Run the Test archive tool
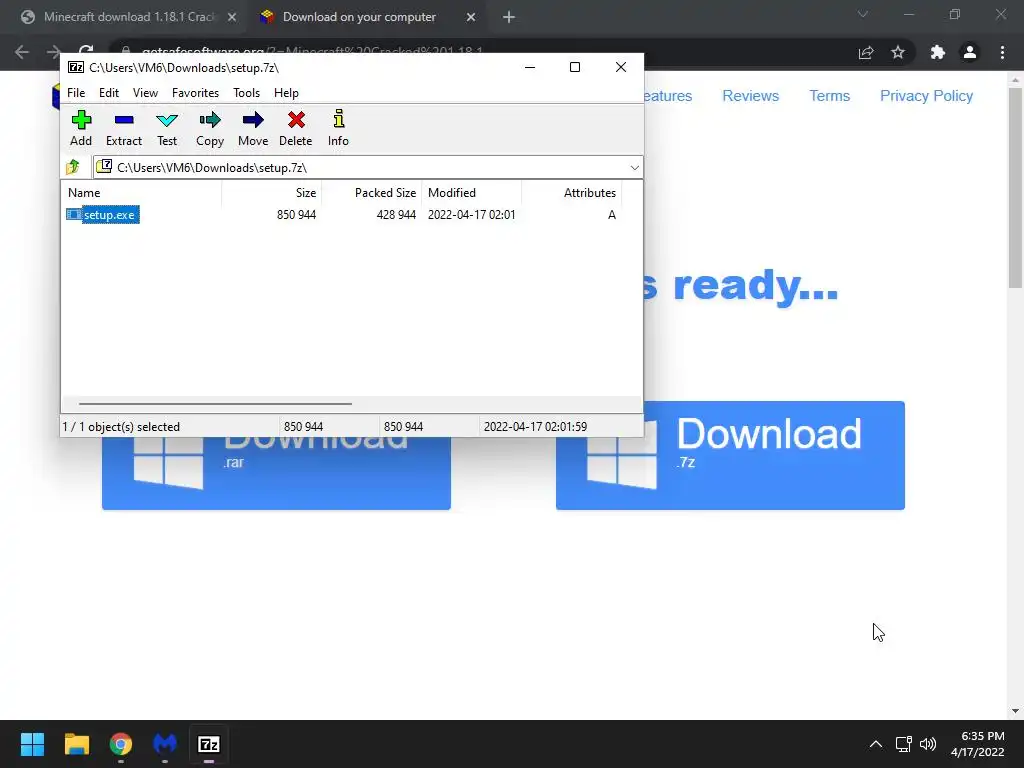The image size is (1024, 768). click(167, 128)
